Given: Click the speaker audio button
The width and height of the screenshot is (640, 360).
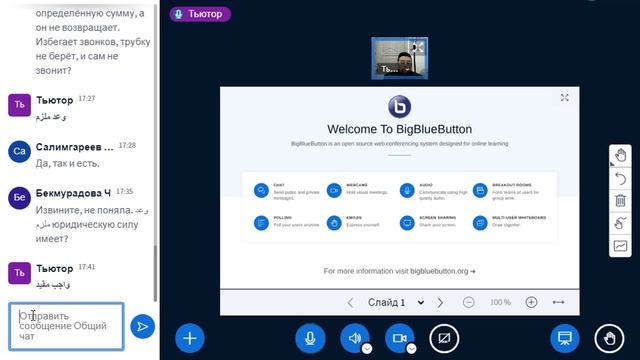Looking at the screenshot, I should (x=355, y=338).
